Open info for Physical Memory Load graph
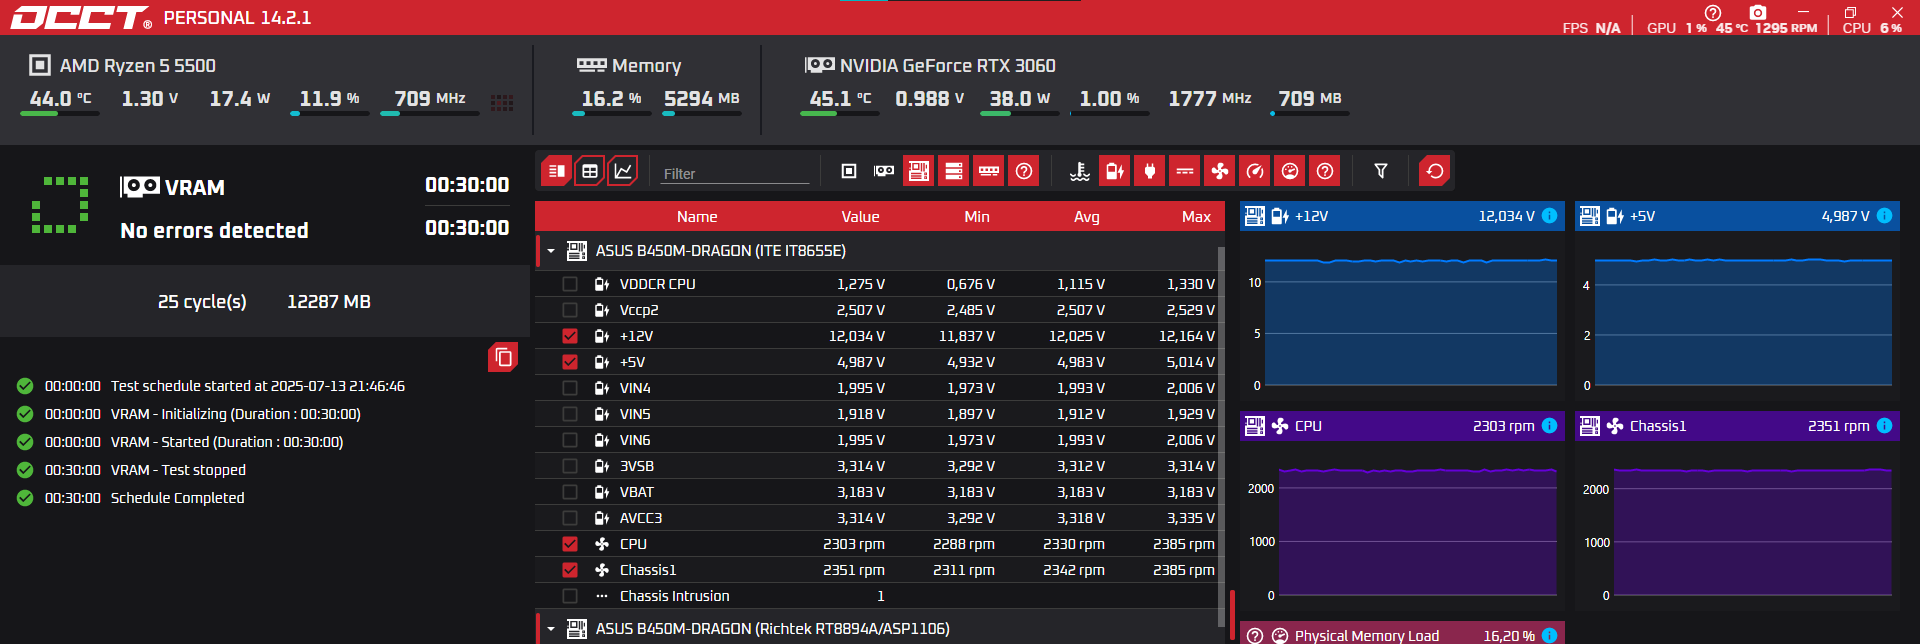This screenshot has height=644, width=1920. (1549, 636)
